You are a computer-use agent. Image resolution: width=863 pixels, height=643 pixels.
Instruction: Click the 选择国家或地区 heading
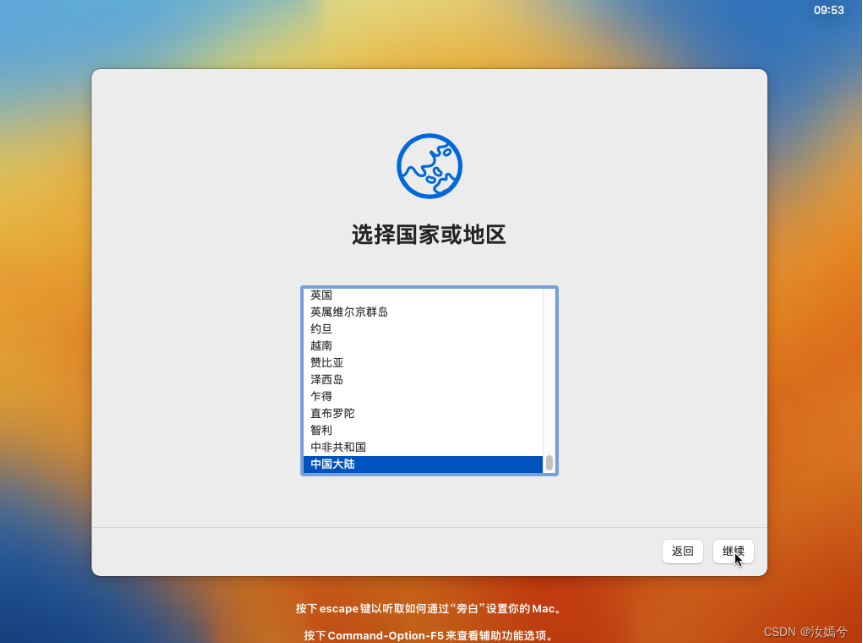429,234
